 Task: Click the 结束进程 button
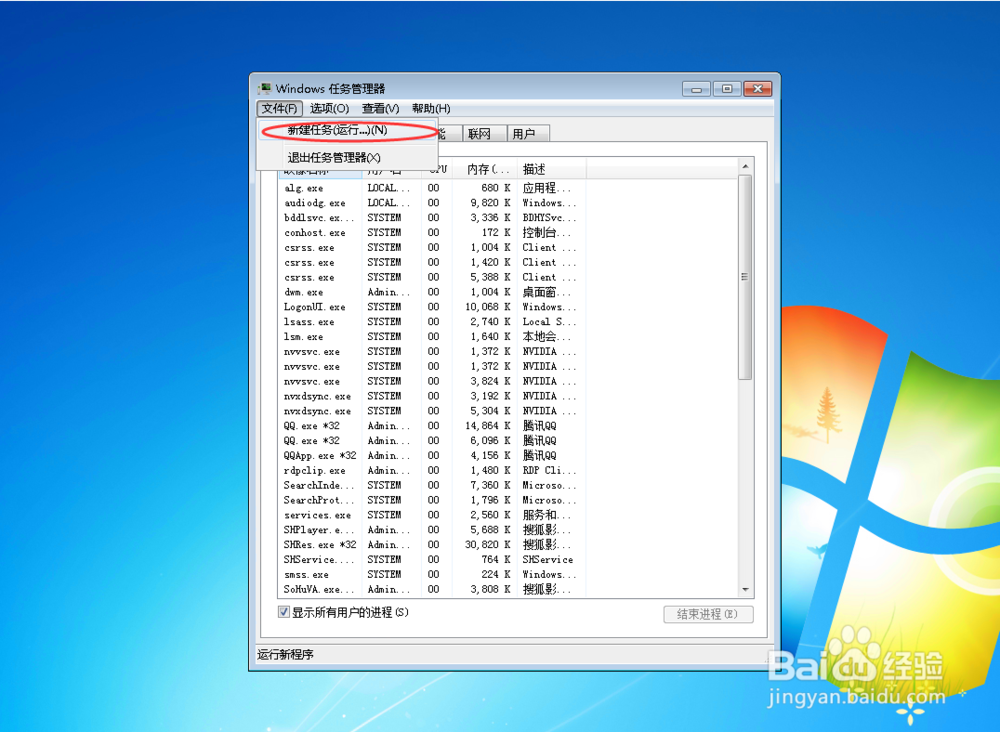pos(708,613)
